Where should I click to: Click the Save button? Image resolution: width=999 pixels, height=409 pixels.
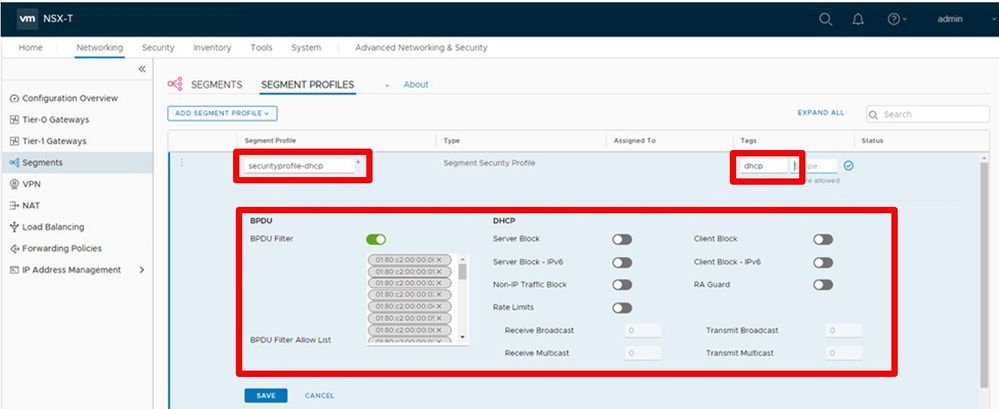[266, 396]
